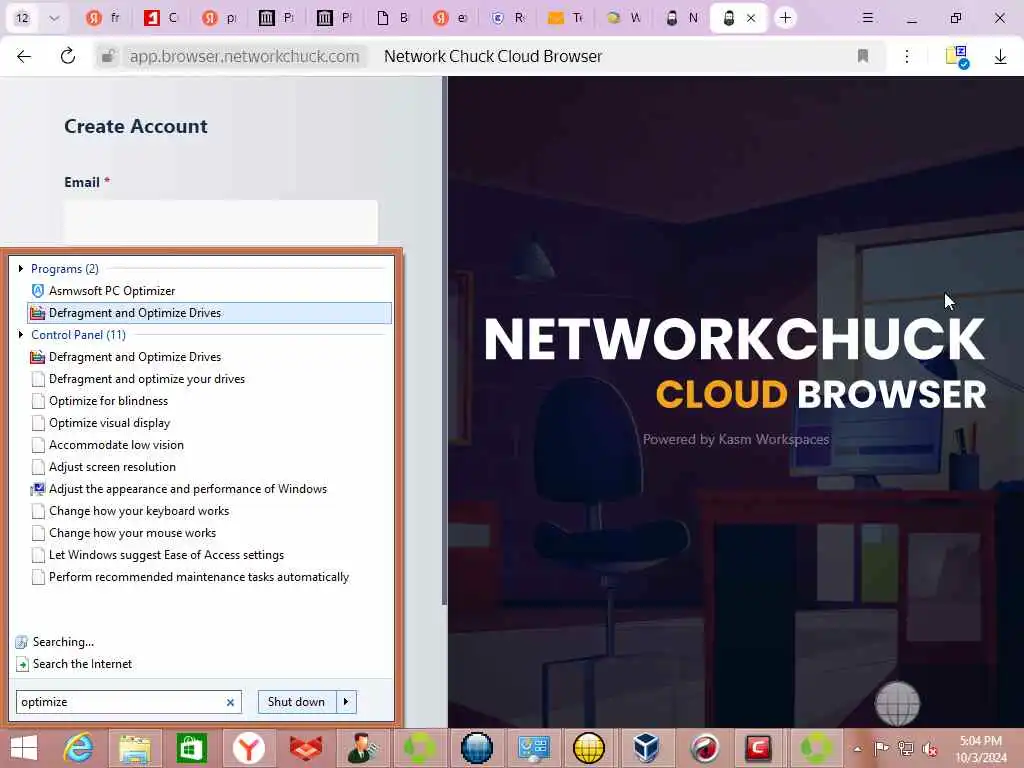Open the blue globe taskbar icon
The width and height of the screenshot is (1024, 768).
click(x=477, y=748)
